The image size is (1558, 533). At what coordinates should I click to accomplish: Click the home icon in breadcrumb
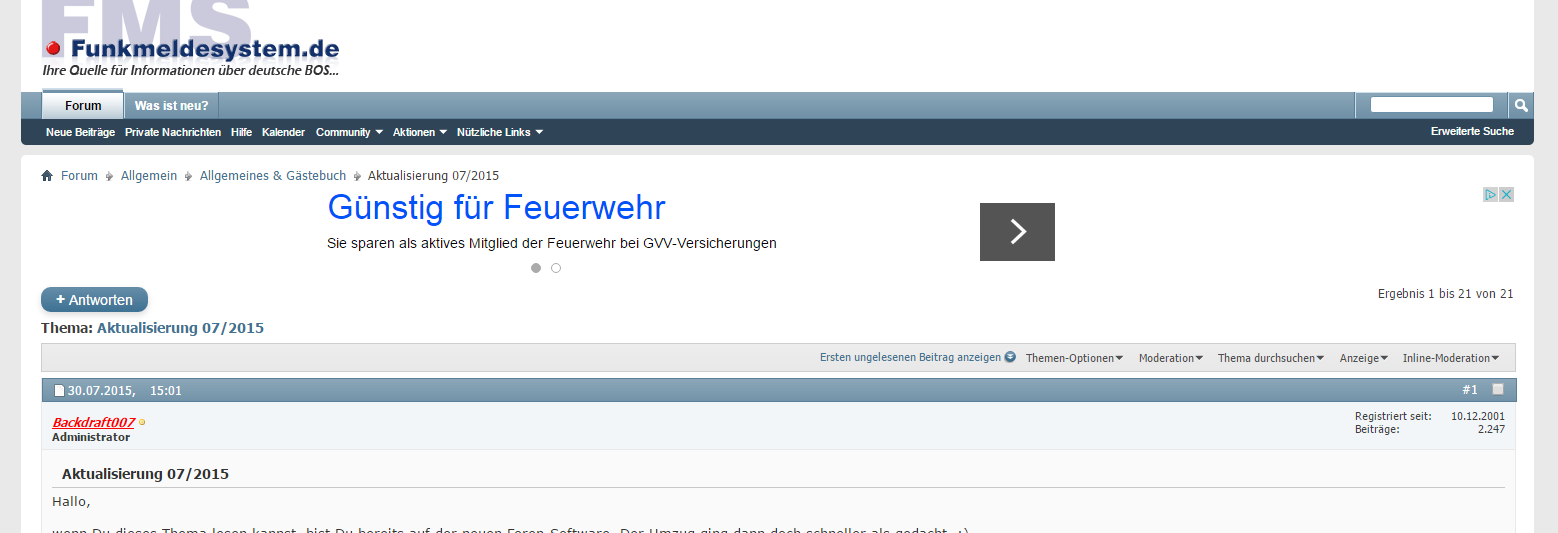[47, 176]
